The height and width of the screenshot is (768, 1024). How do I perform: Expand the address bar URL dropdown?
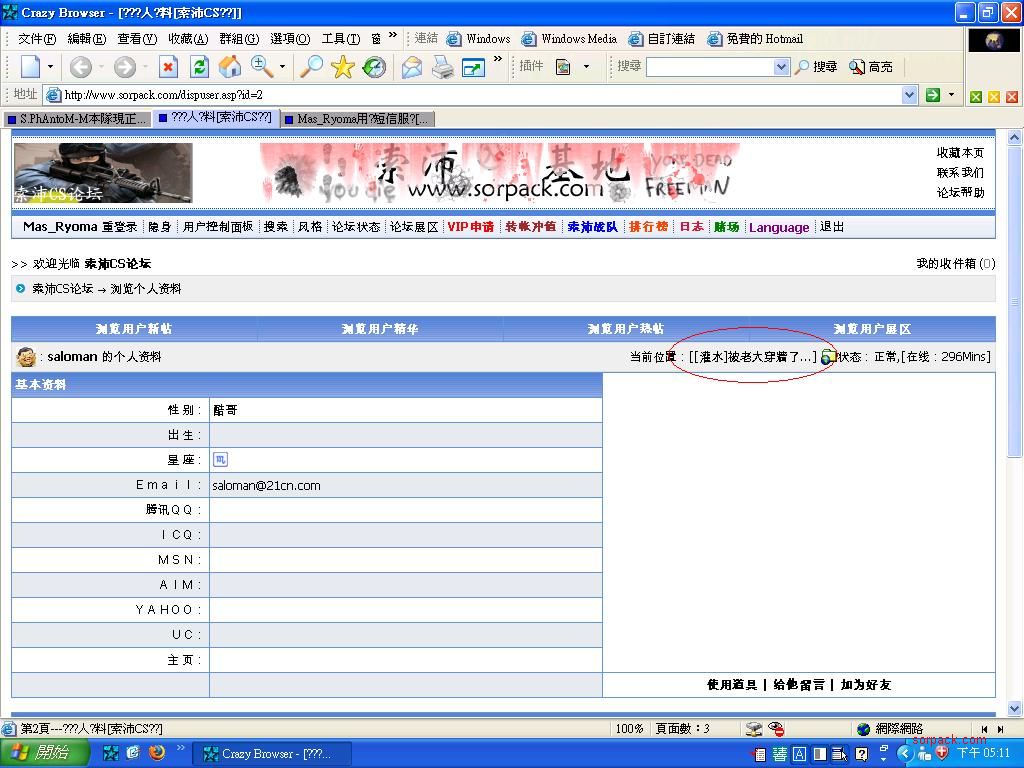tap(909, 95)
